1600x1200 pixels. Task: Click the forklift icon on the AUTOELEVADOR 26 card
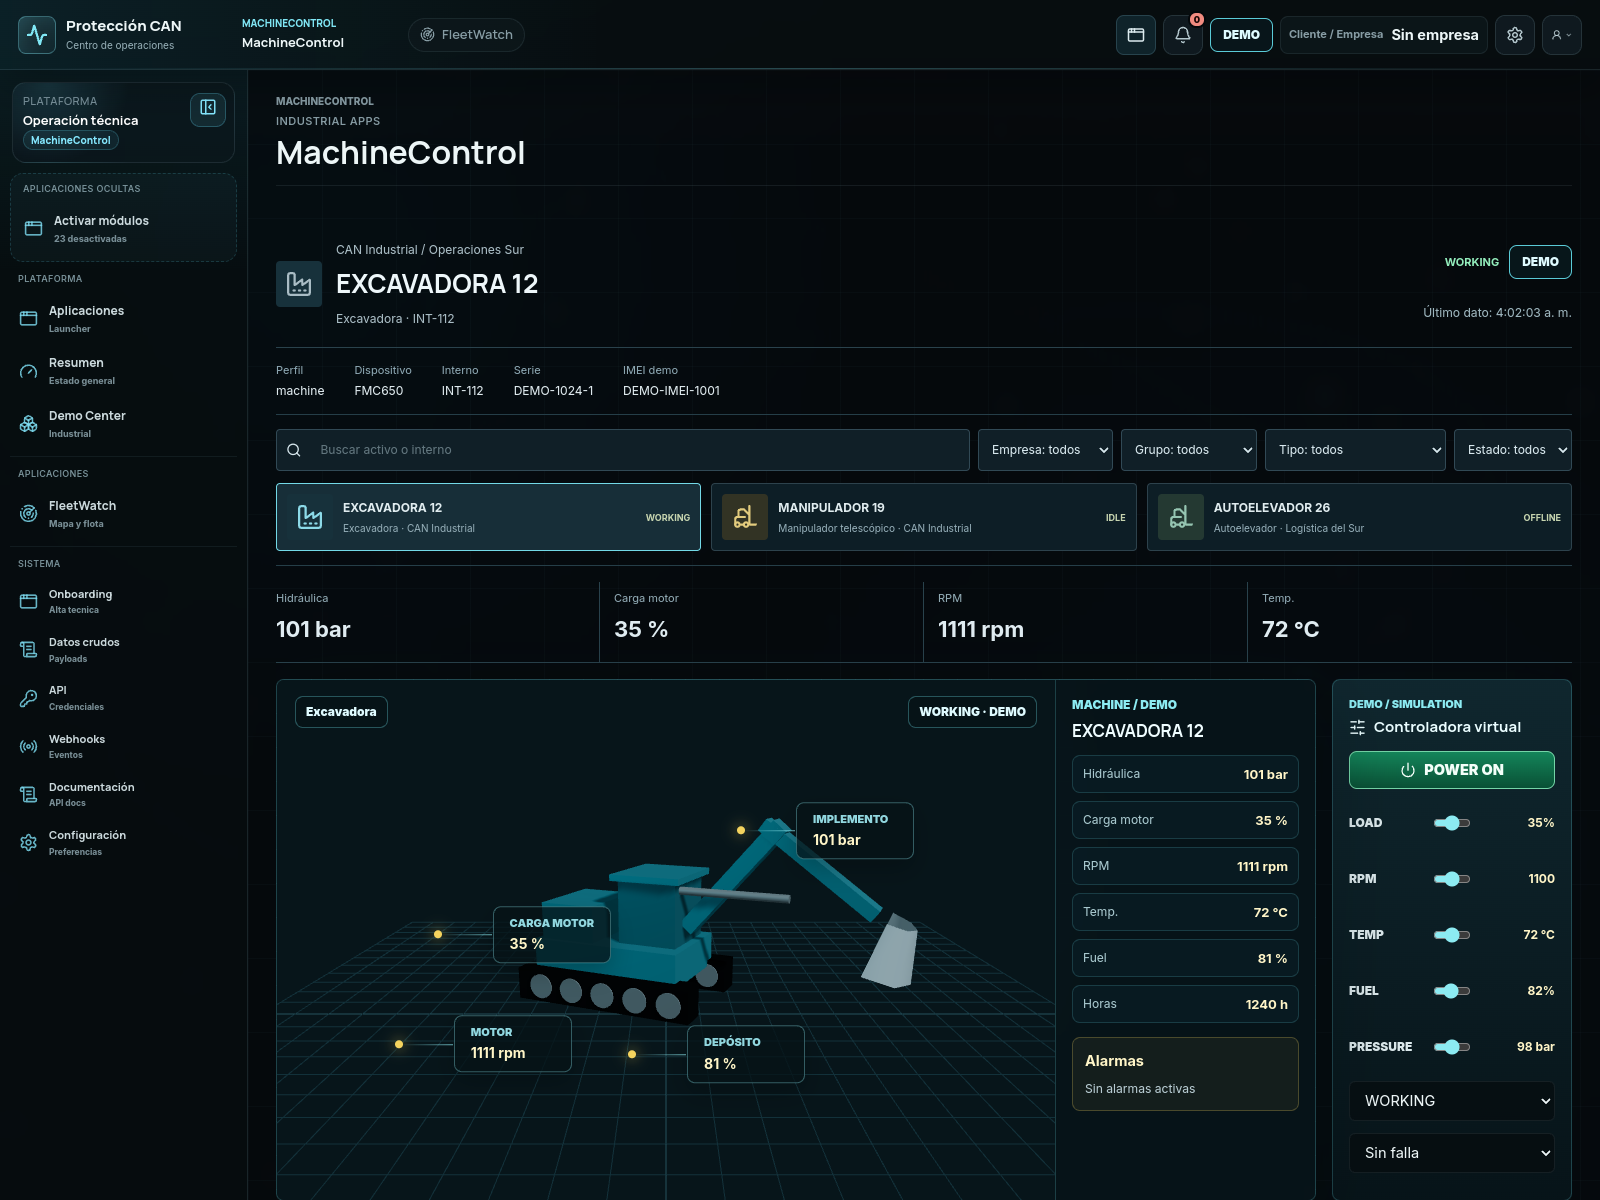point(1181,517)
